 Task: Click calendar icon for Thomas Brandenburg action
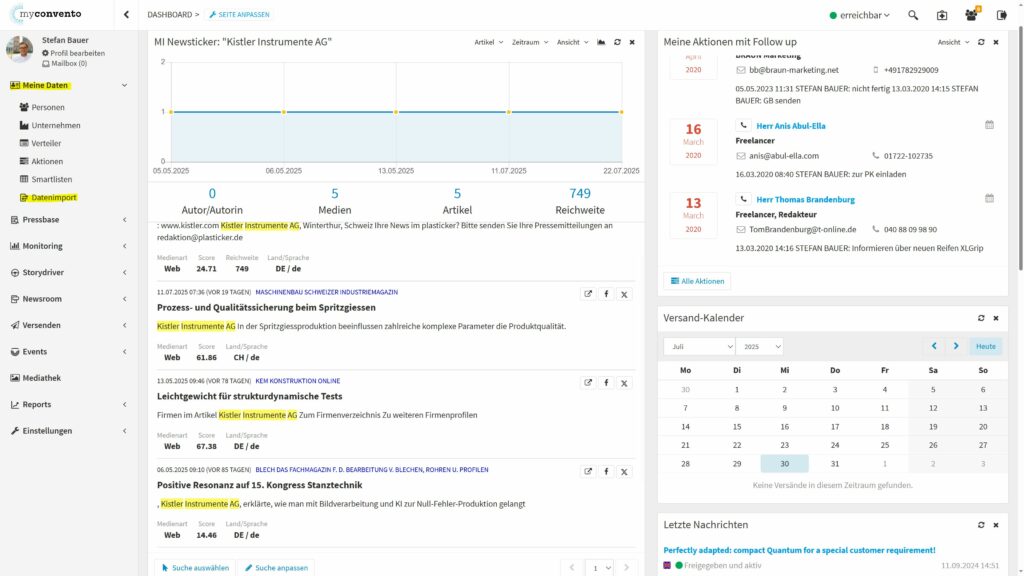pyautogui.click(x=989, y=199)
